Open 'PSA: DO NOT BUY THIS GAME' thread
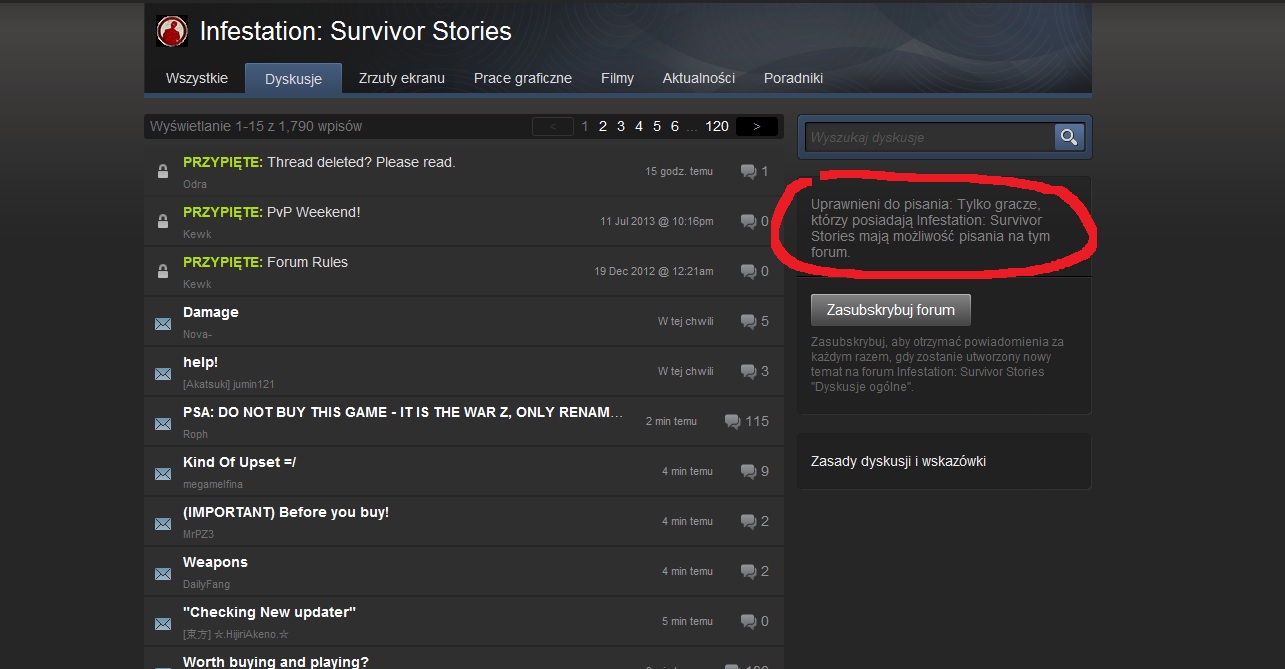Screen dimensions: 1285x669 pyautogui.click(x=403, y=412)
